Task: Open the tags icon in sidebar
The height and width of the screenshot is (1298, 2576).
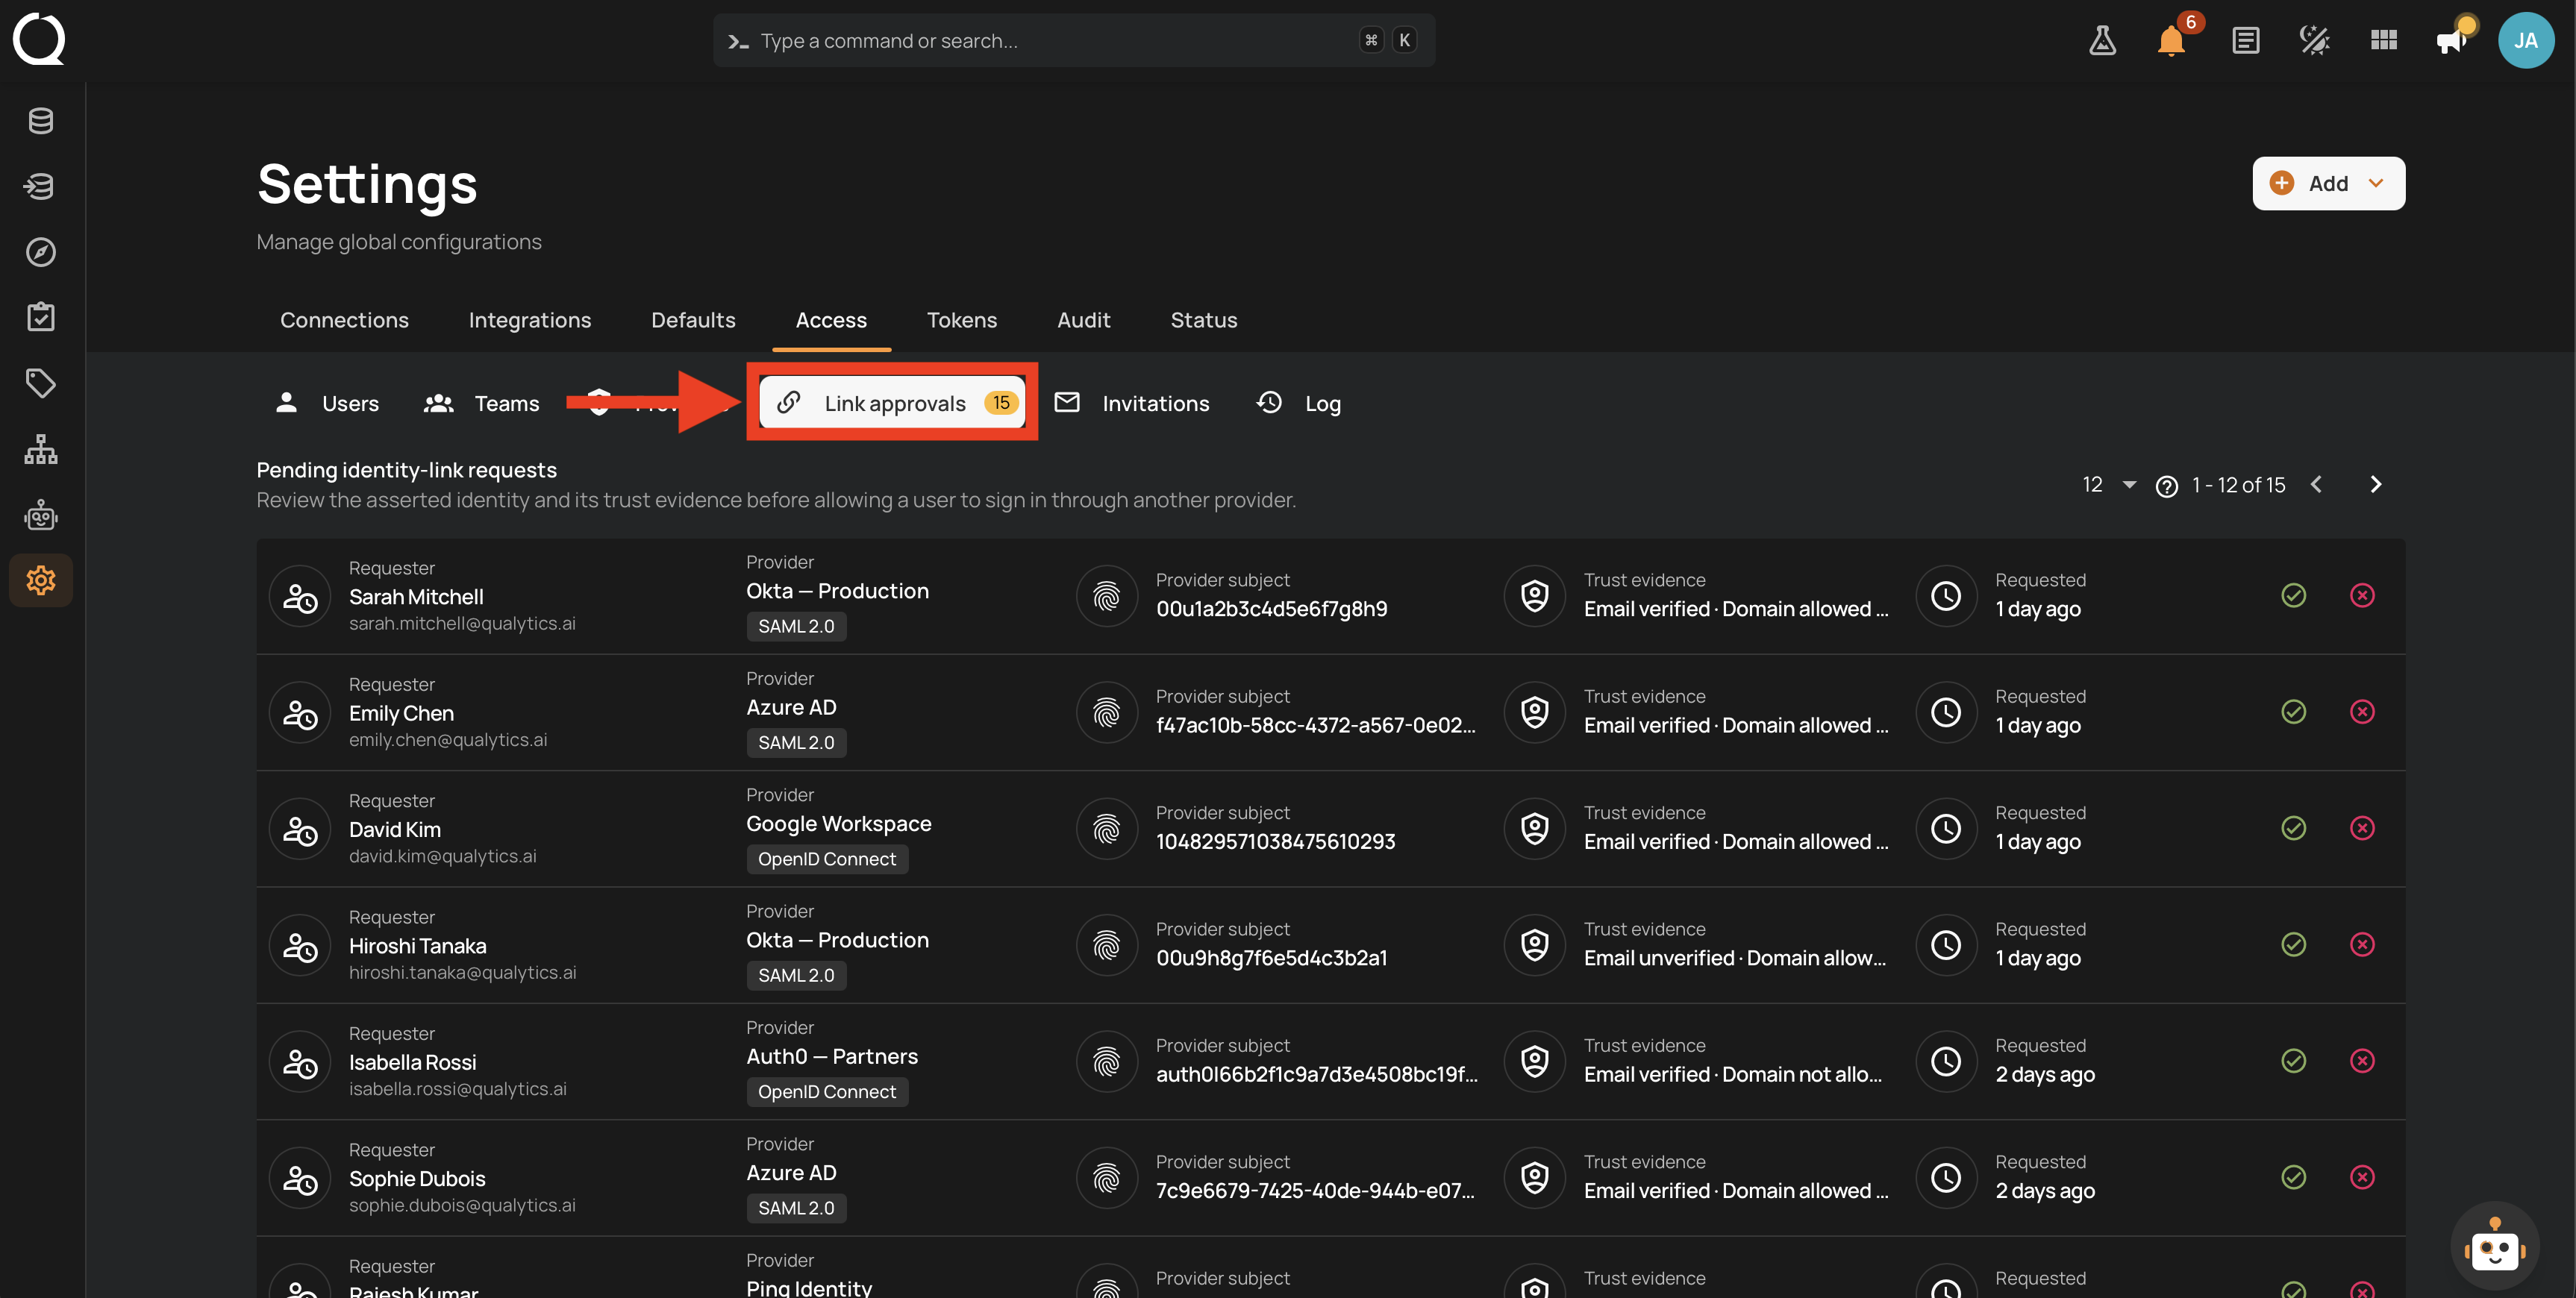Action: pos(41,383)
